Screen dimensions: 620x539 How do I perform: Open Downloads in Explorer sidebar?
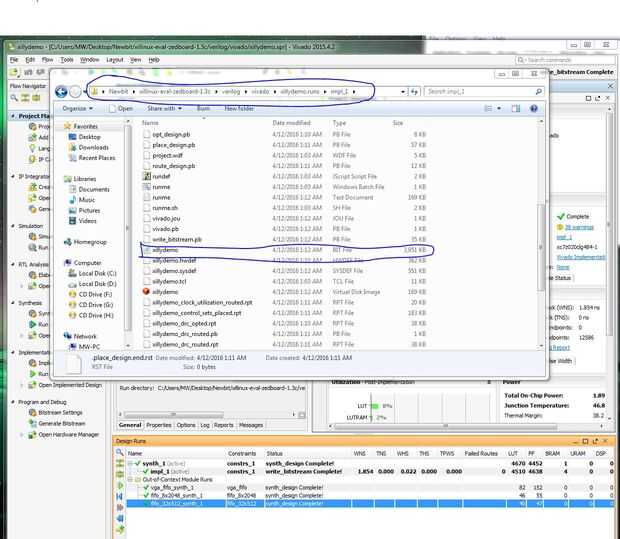click(x=93, y=148)
